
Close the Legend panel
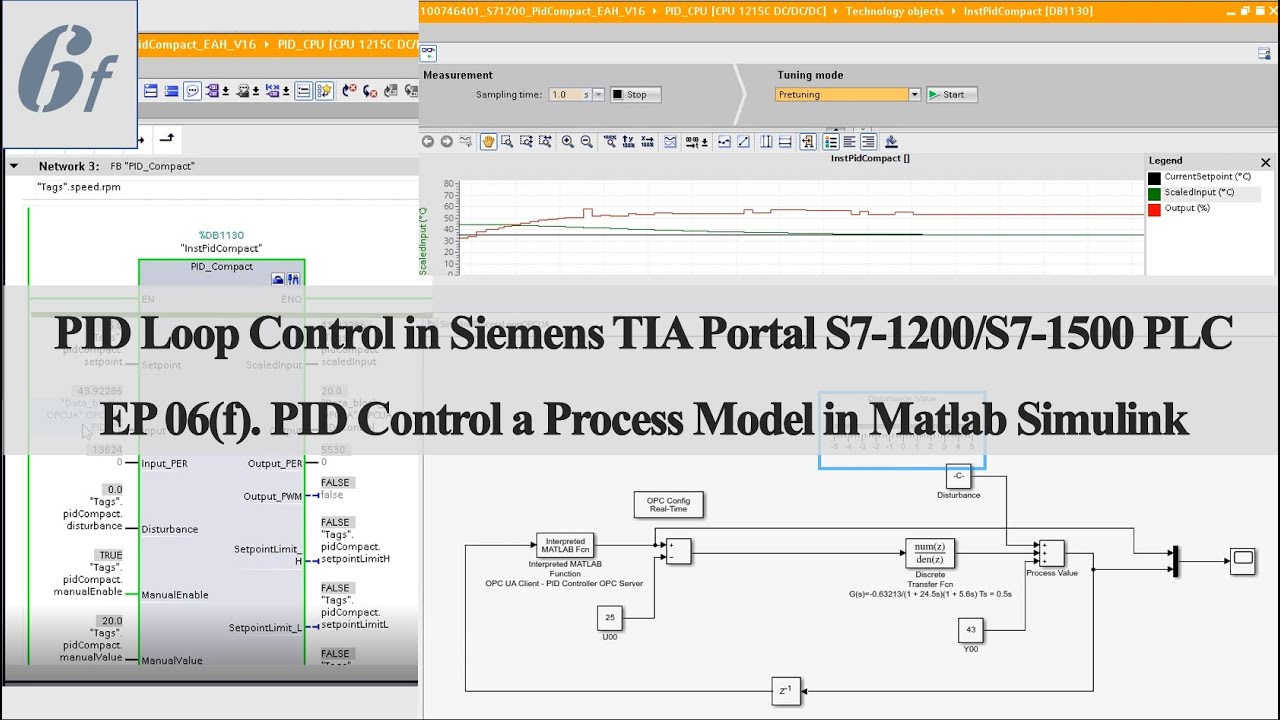tap(1265, 161)
